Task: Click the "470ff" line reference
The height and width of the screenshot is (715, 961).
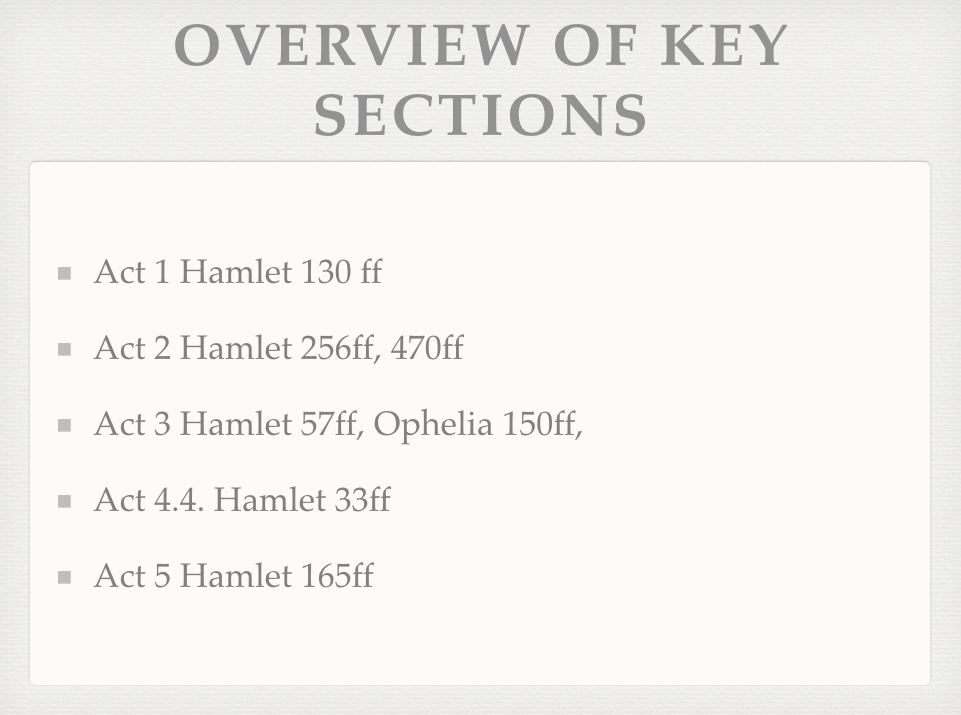Action: tap(426, 348)
